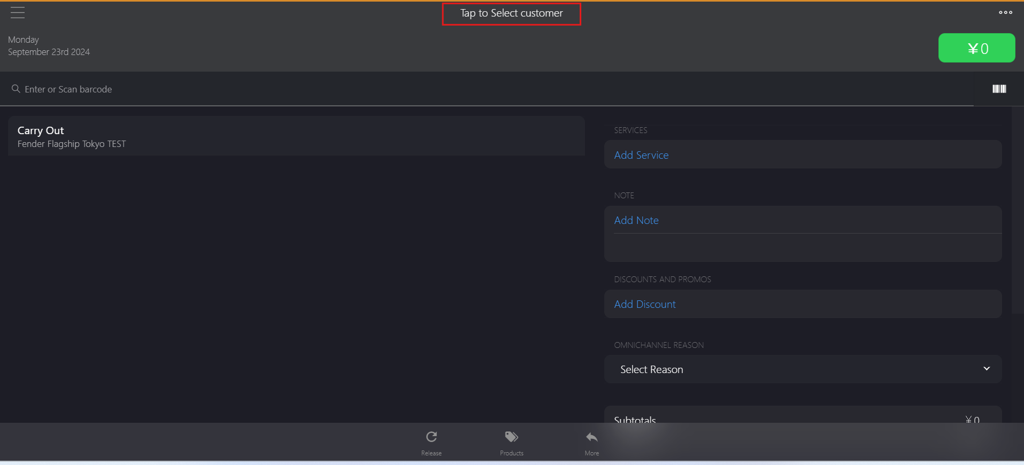
Task: Click Fender Flagship Tokyo TEST text
Action: [71, 144]
